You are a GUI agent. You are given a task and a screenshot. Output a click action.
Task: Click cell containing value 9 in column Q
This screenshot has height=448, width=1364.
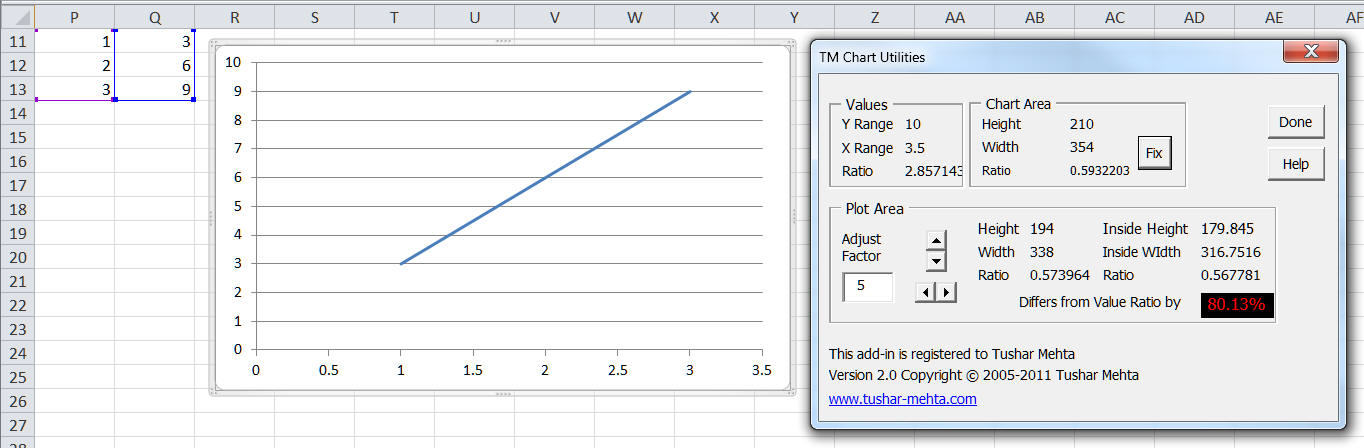coord(155,89)
